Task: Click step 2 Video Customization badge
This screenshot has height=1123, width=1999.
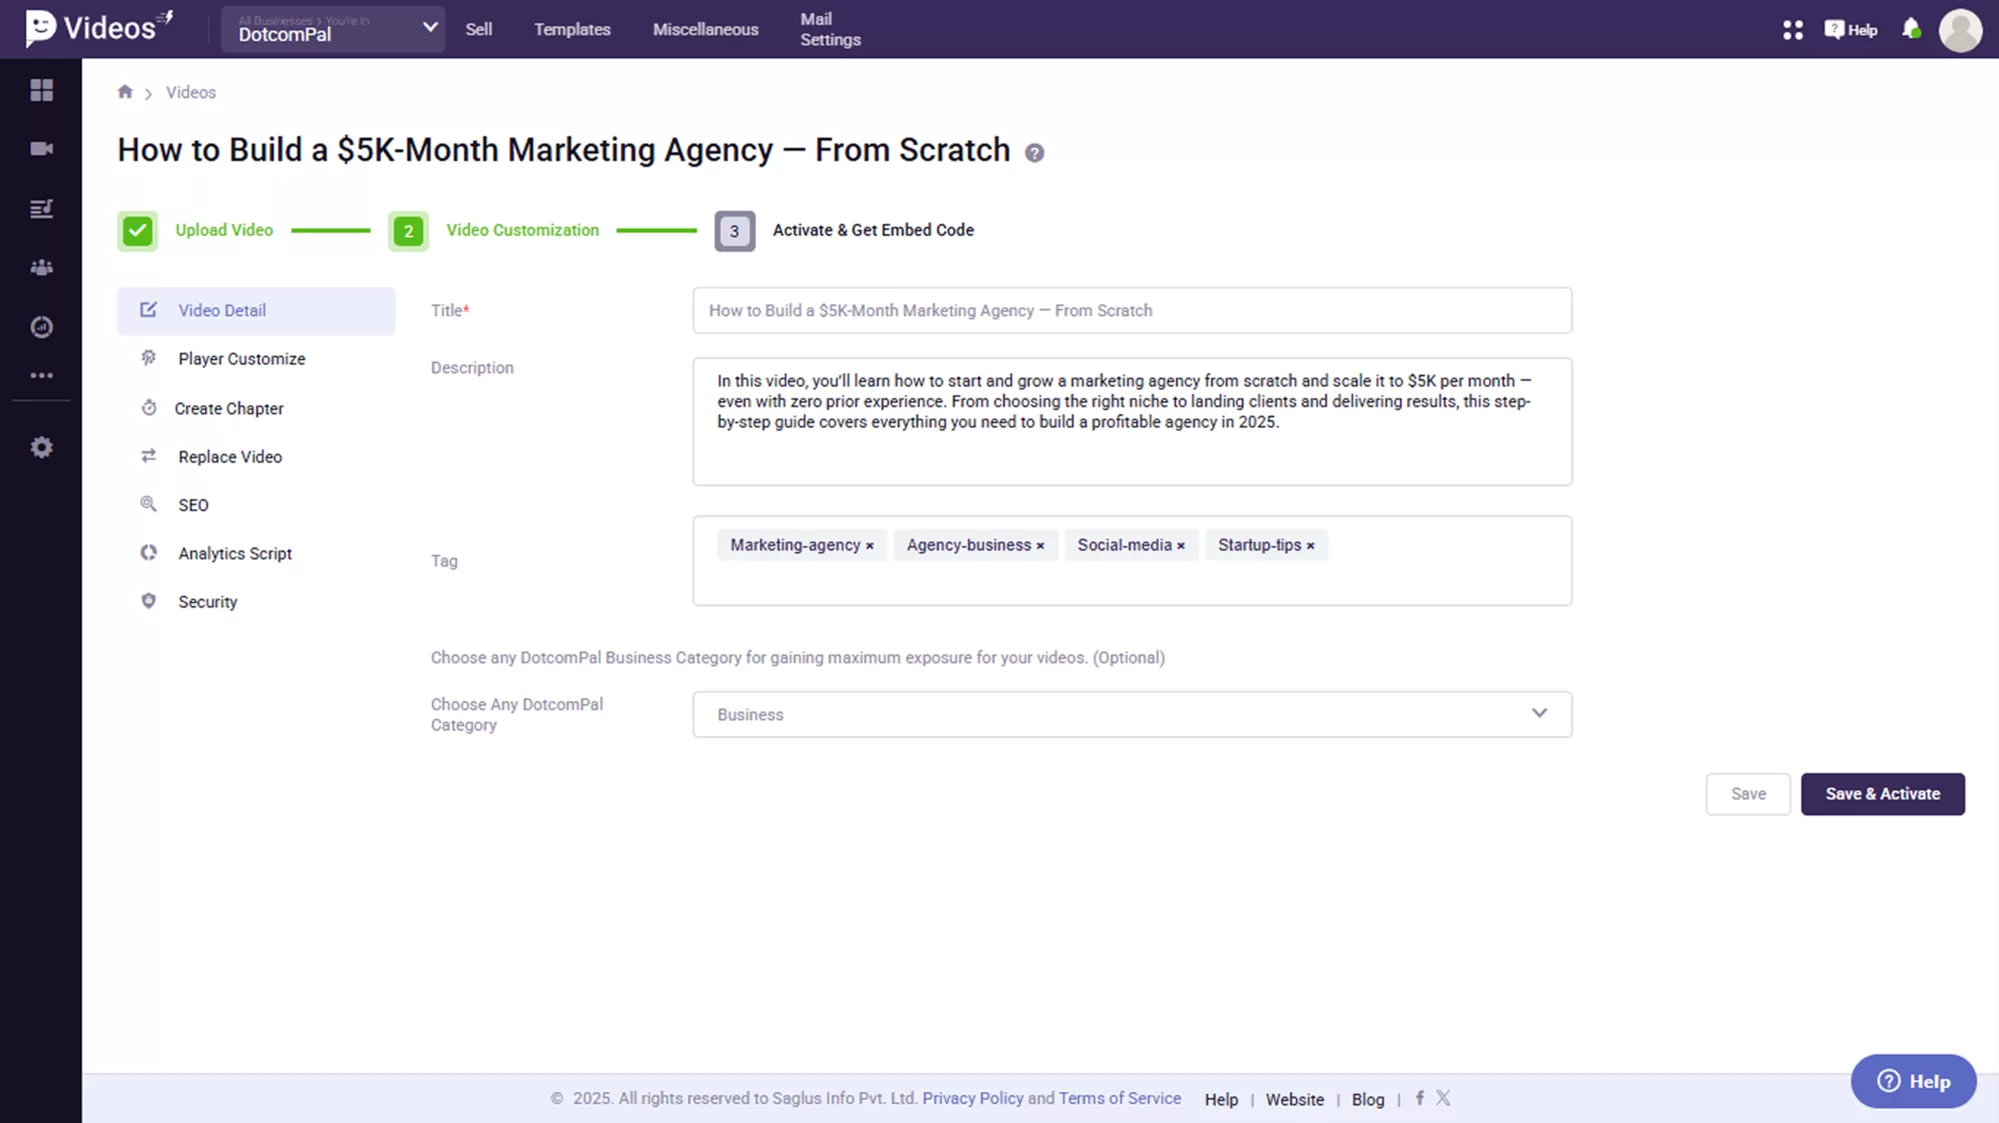Action: [408, 231]
